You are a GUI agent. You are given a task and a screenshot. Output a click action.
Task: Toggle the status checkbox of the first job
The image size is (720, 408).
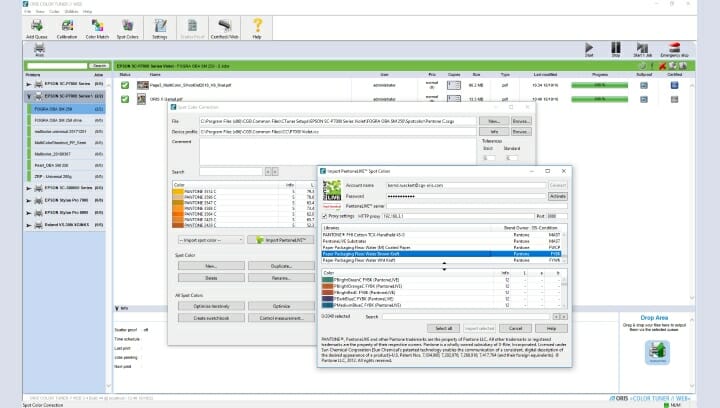point(125,85)
